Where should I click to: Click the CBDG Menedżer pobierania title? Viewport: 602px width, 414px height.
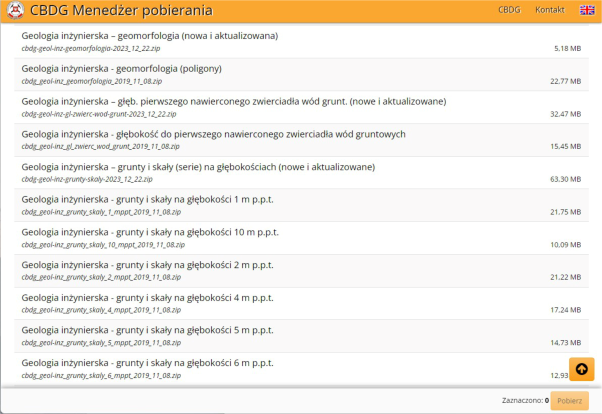pyautogui.click(x=121, y=11)
